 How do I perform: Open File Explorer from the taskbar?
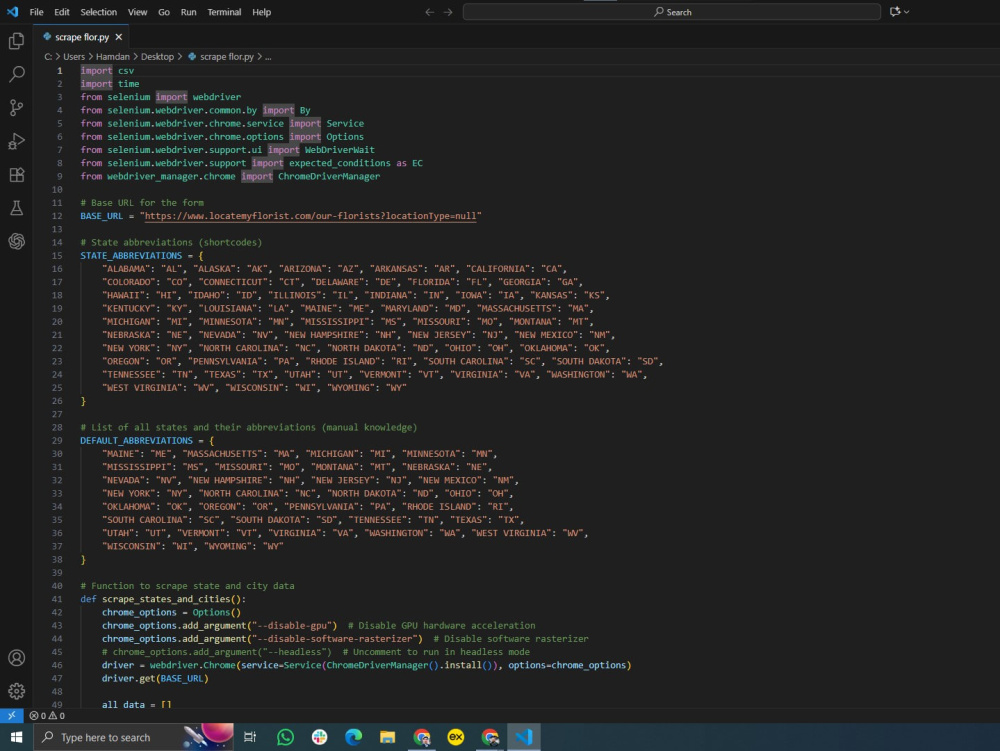coord(387,737)
